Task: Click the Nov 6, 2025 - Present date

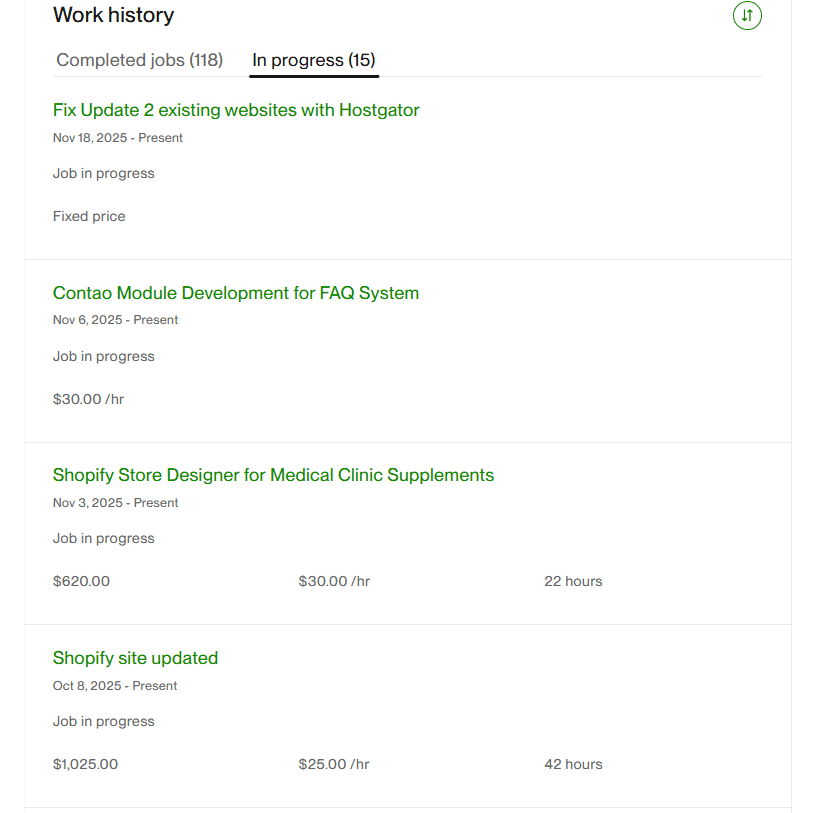Action: pyautogui.click(x=116, y=320)
